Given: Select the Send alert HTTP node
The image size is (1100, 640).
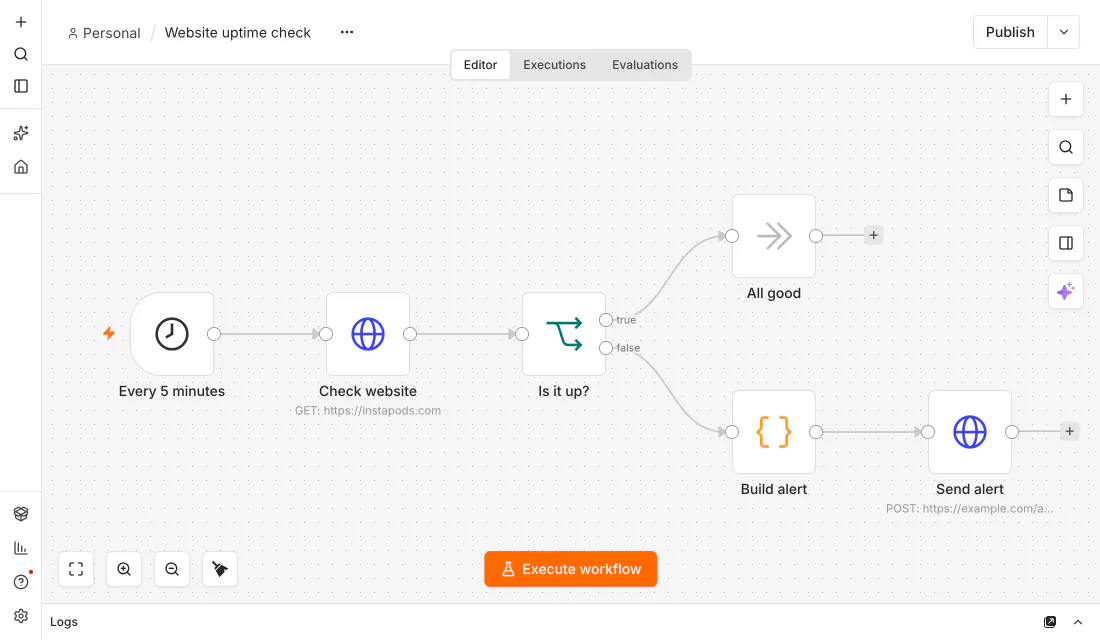Looking at the screenshot, I should 970,432.
